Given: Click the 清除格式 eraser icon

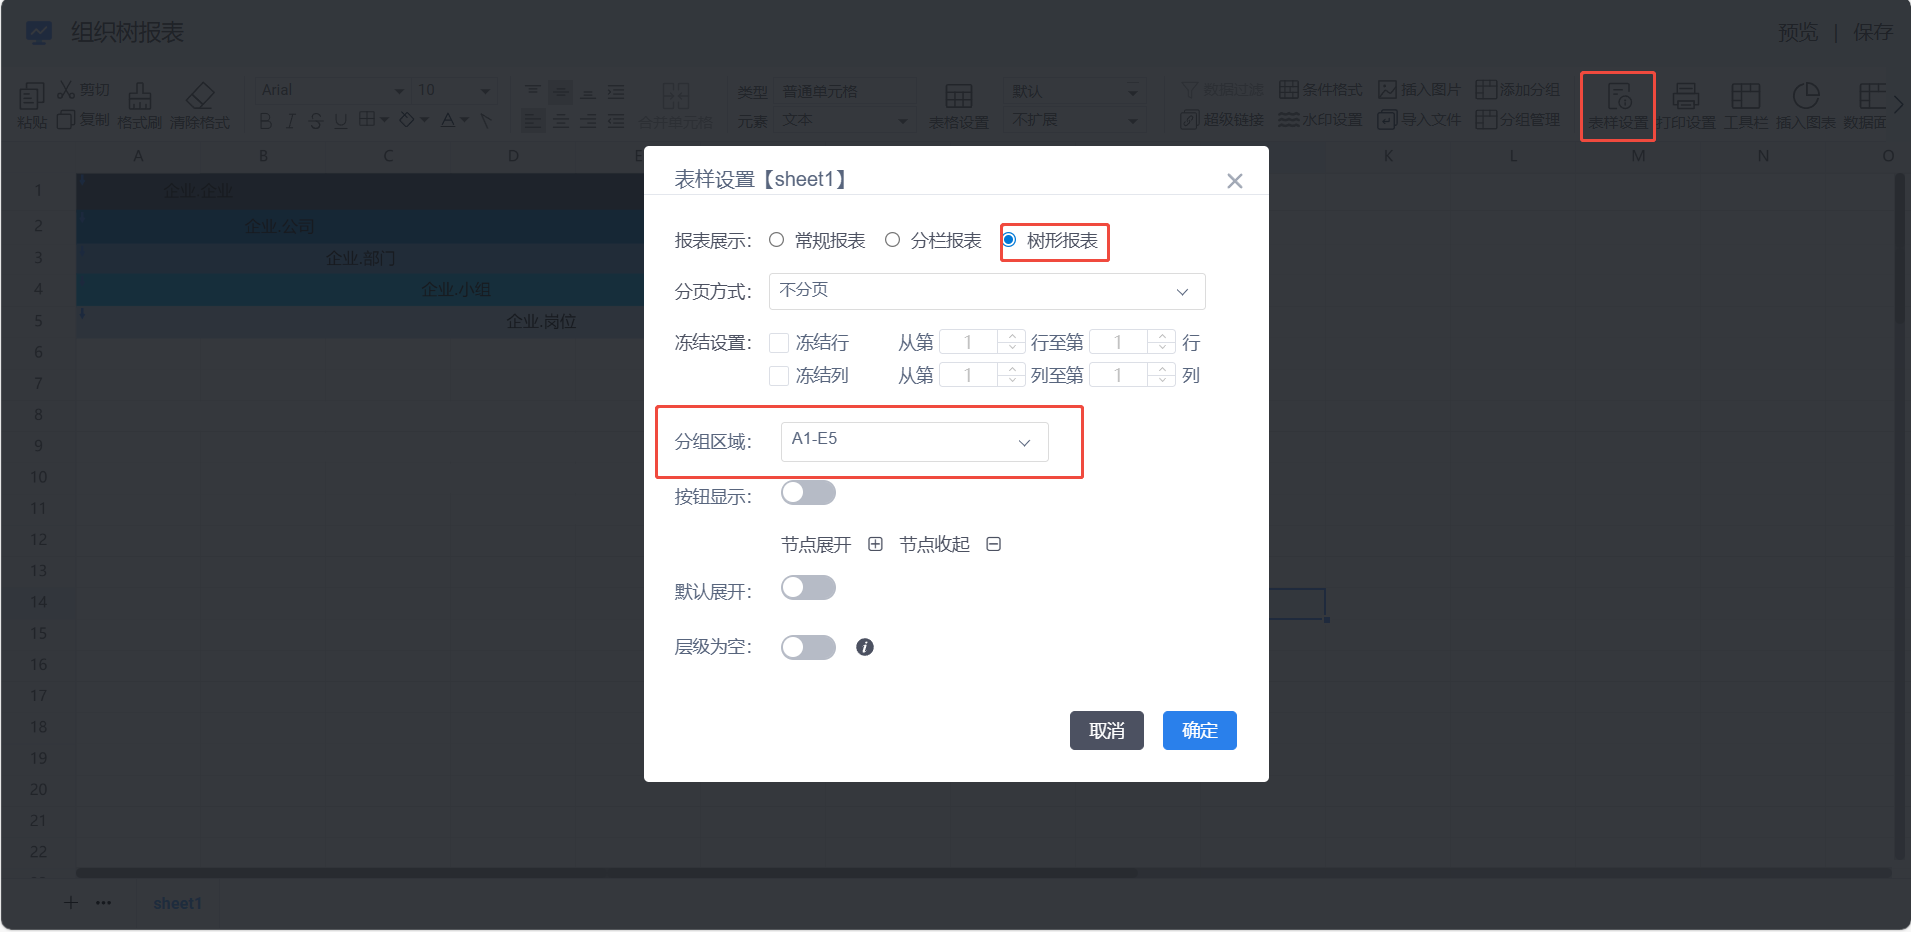Looking at the screenshot, I should point(200,96).
